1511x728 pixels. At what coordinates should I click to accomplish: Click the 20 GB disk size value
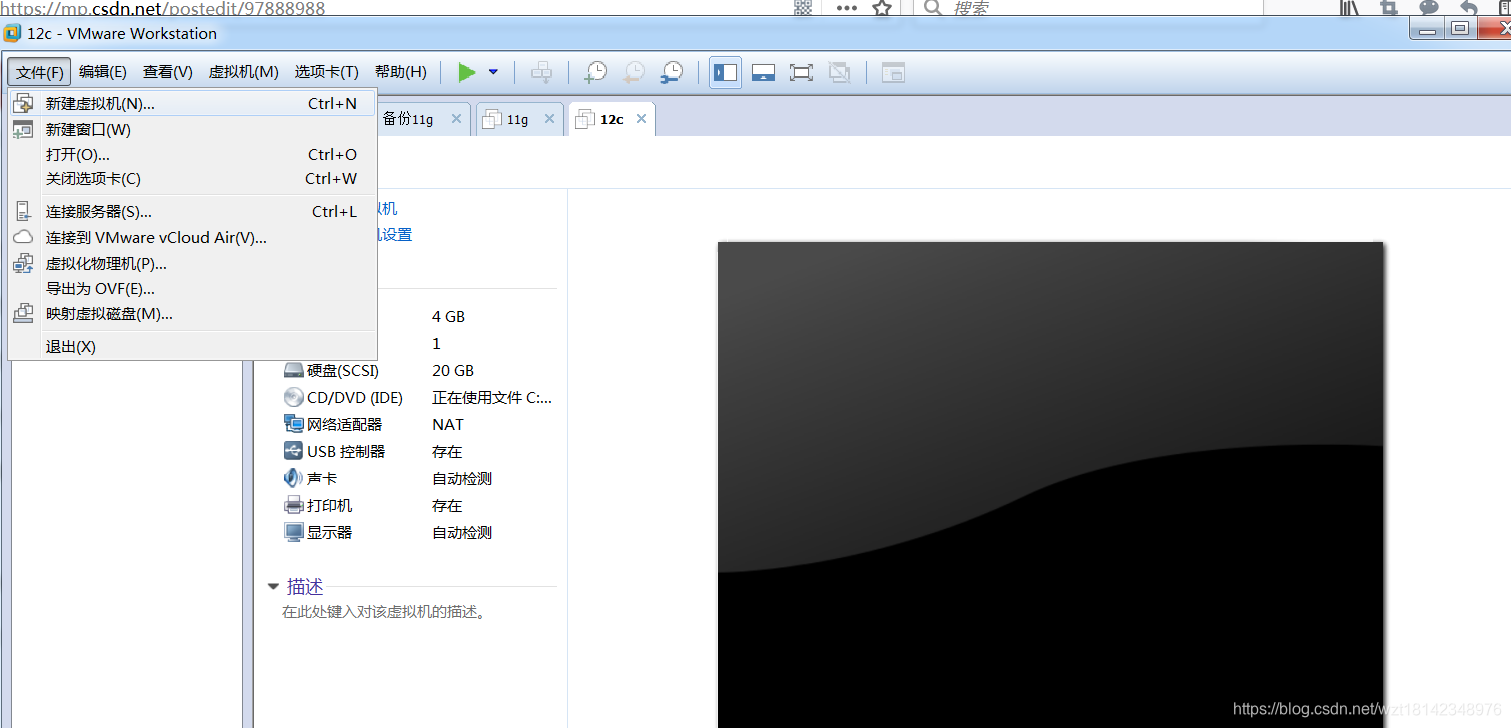tap(453, 370)
